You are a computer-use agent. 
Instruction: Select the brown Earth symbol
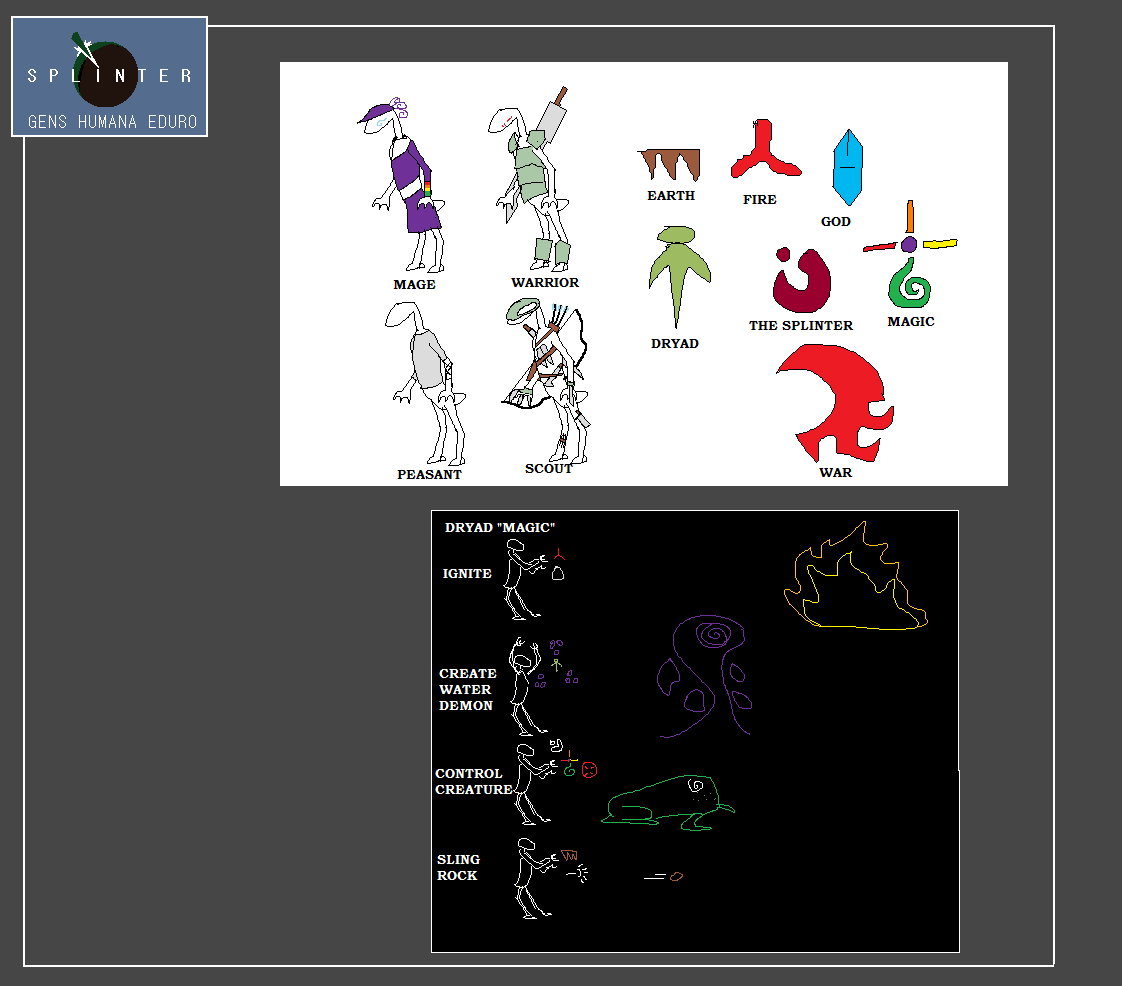click(x=669, y=163)
